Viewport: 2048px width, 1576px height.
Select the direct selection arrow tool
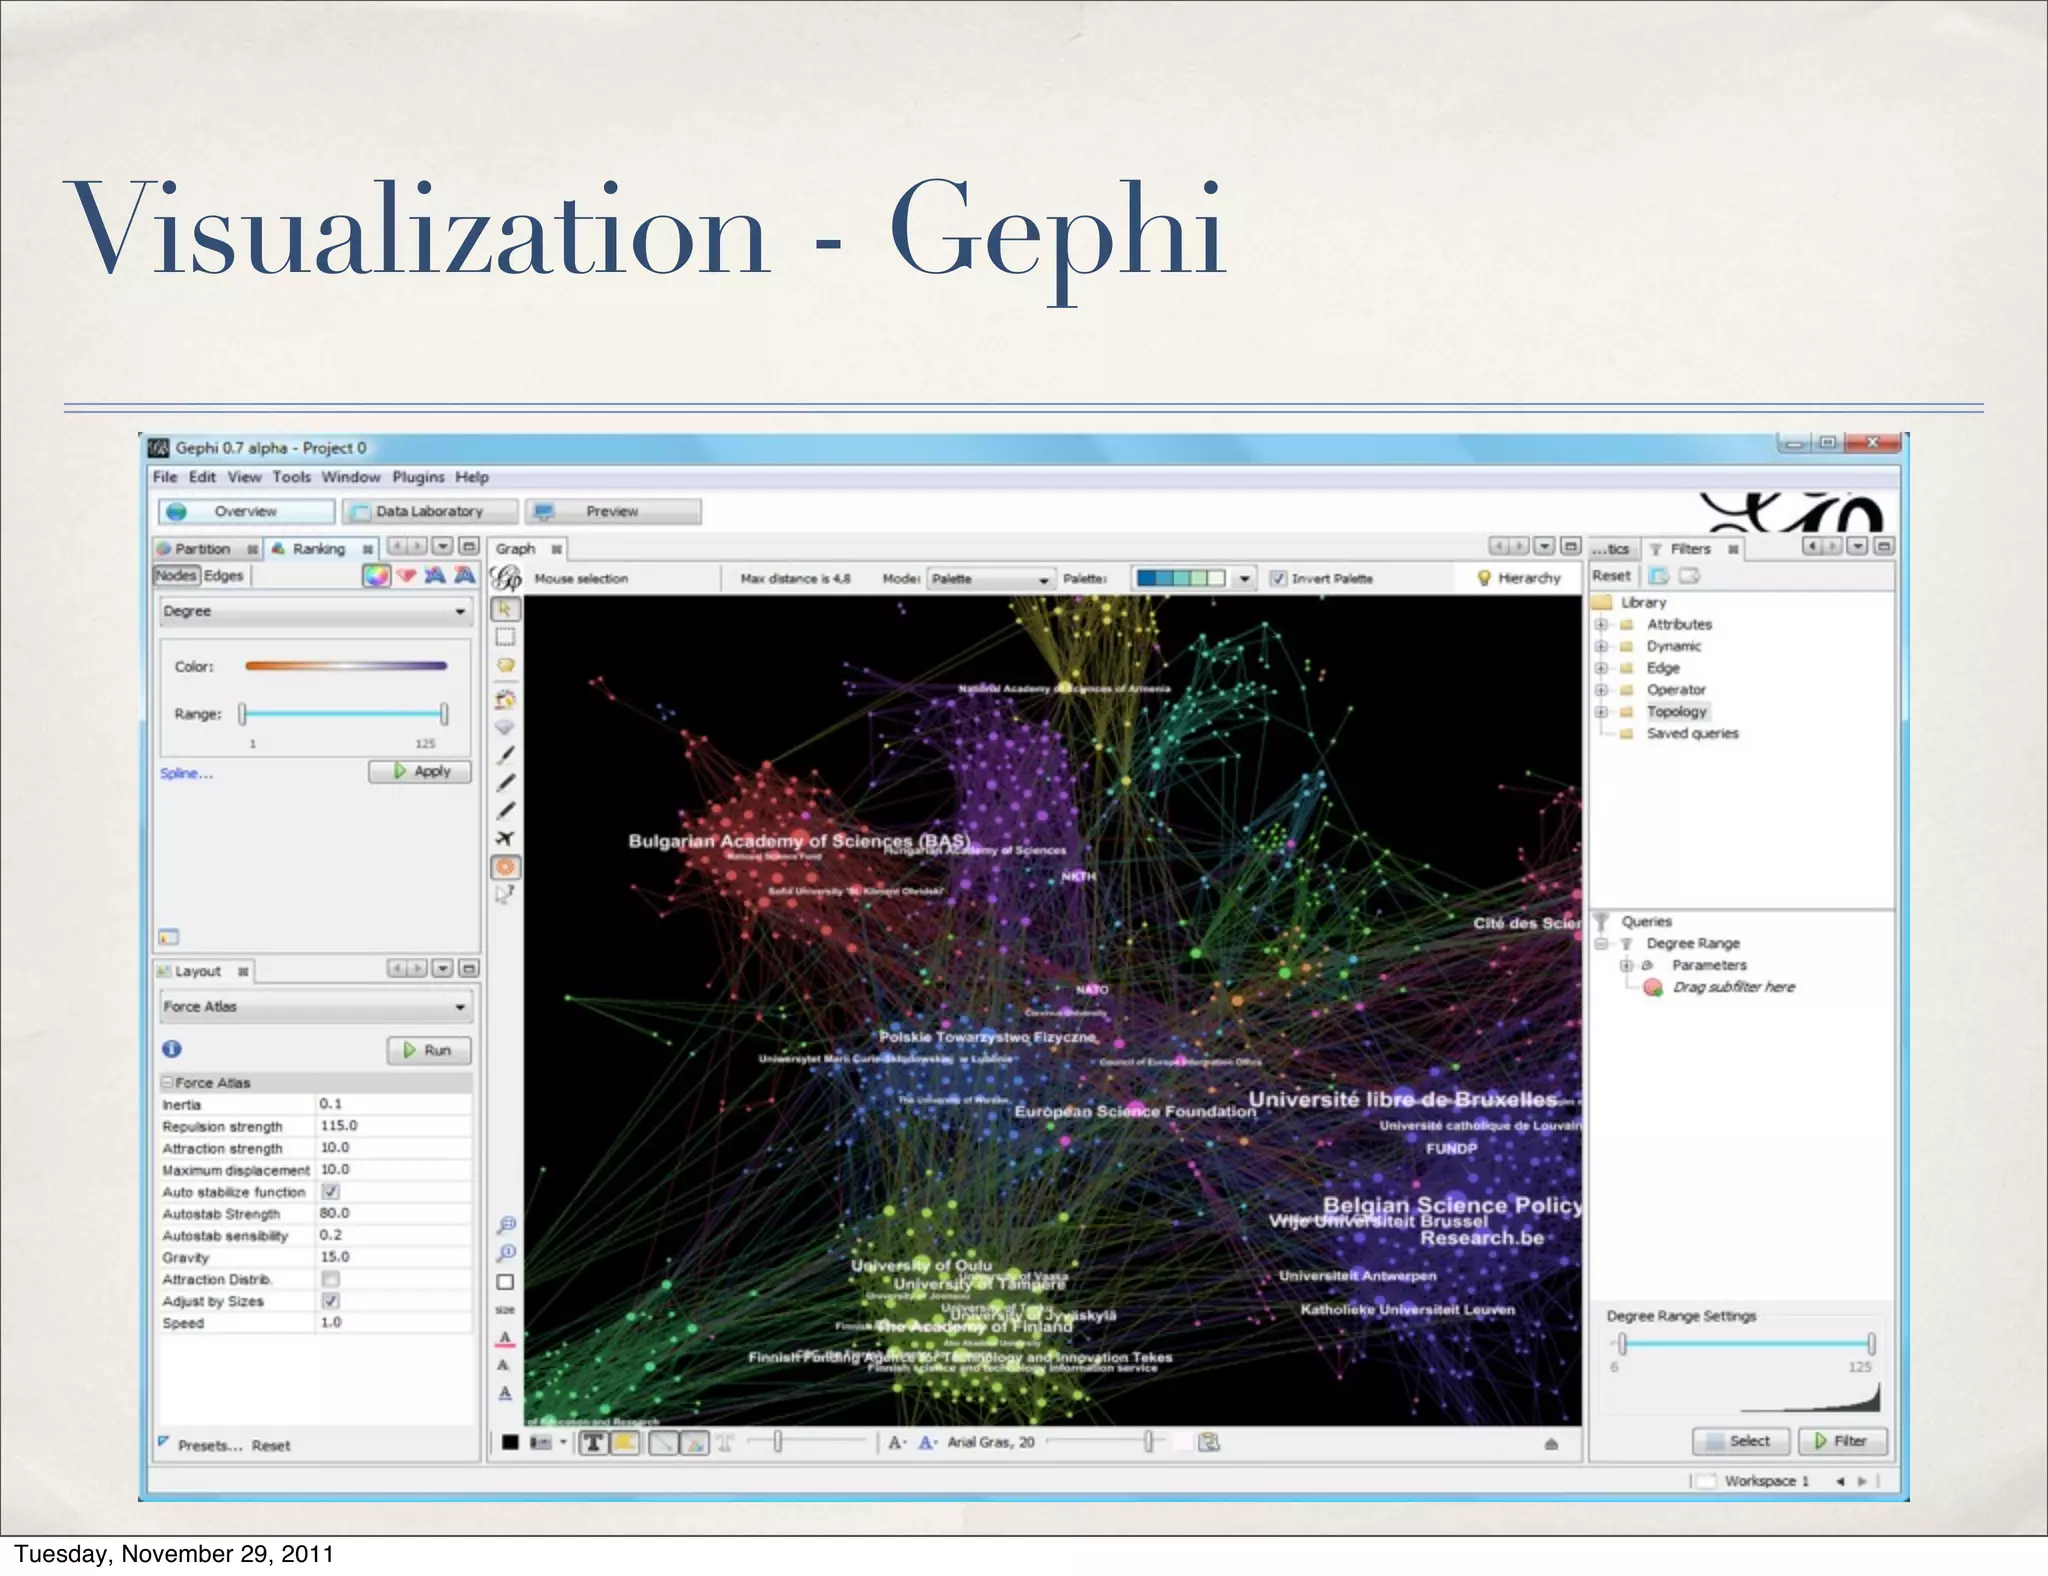point(505,609)
